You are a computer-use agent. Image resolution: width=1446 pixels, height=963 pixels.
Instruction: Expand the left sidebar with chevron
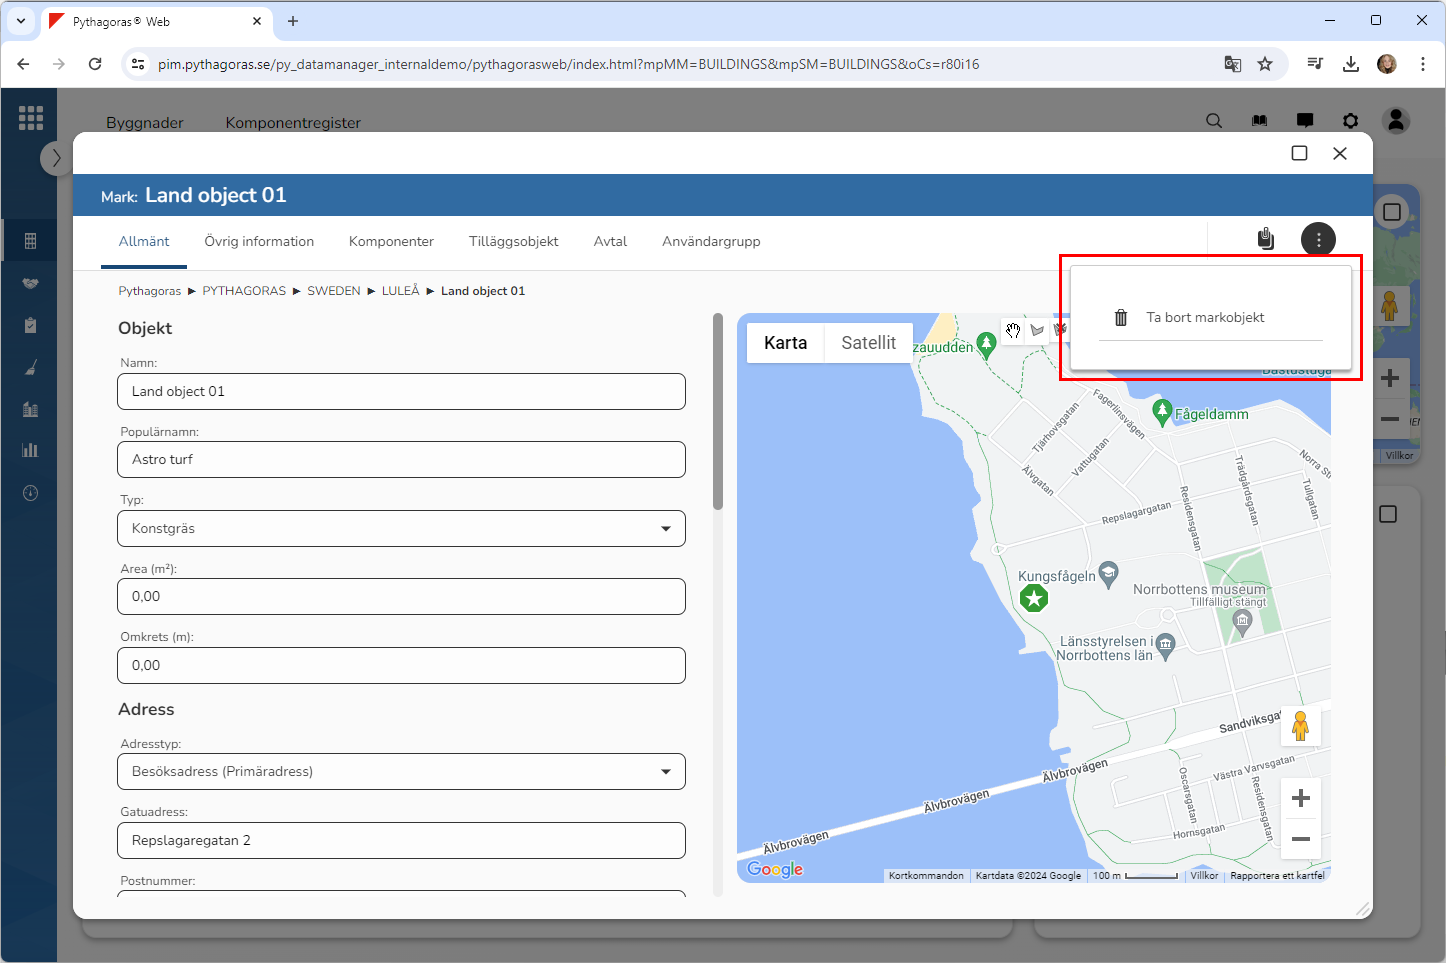pos(56,158)
